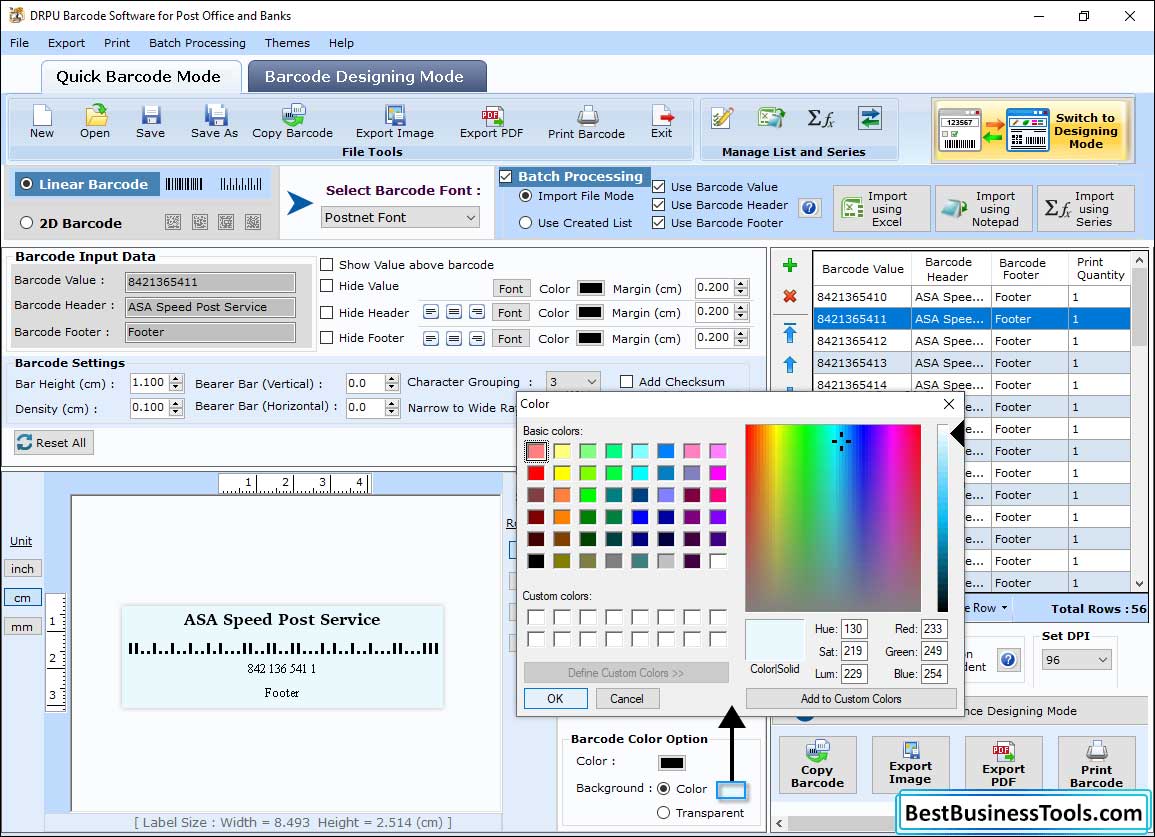Align footer center icon

coord(454,338)
